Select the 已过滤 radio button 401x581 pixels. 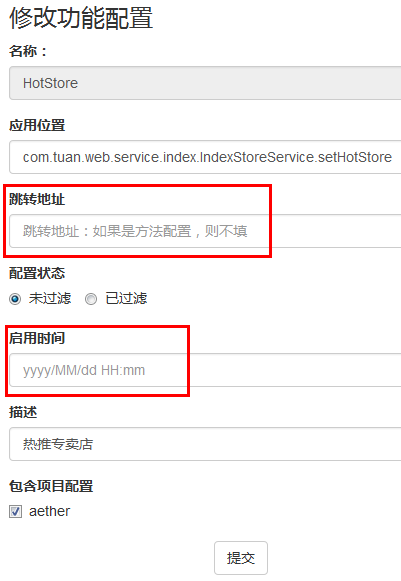91,299
